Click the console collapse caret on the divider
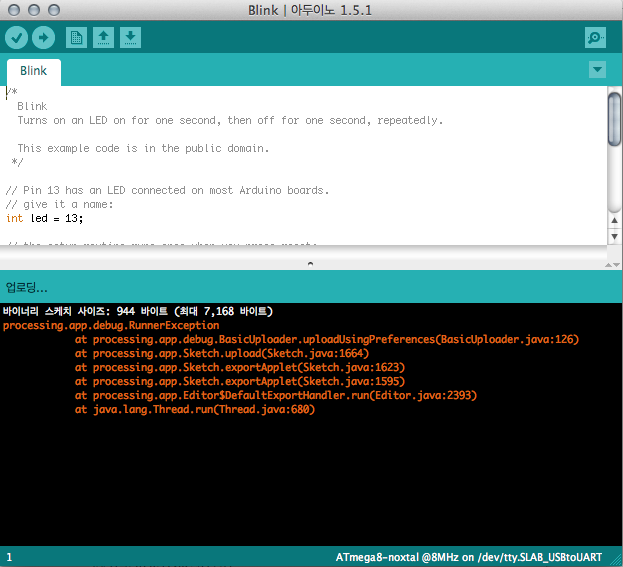The height and width of the screenshot is (567, 623). tap(310, 263)
